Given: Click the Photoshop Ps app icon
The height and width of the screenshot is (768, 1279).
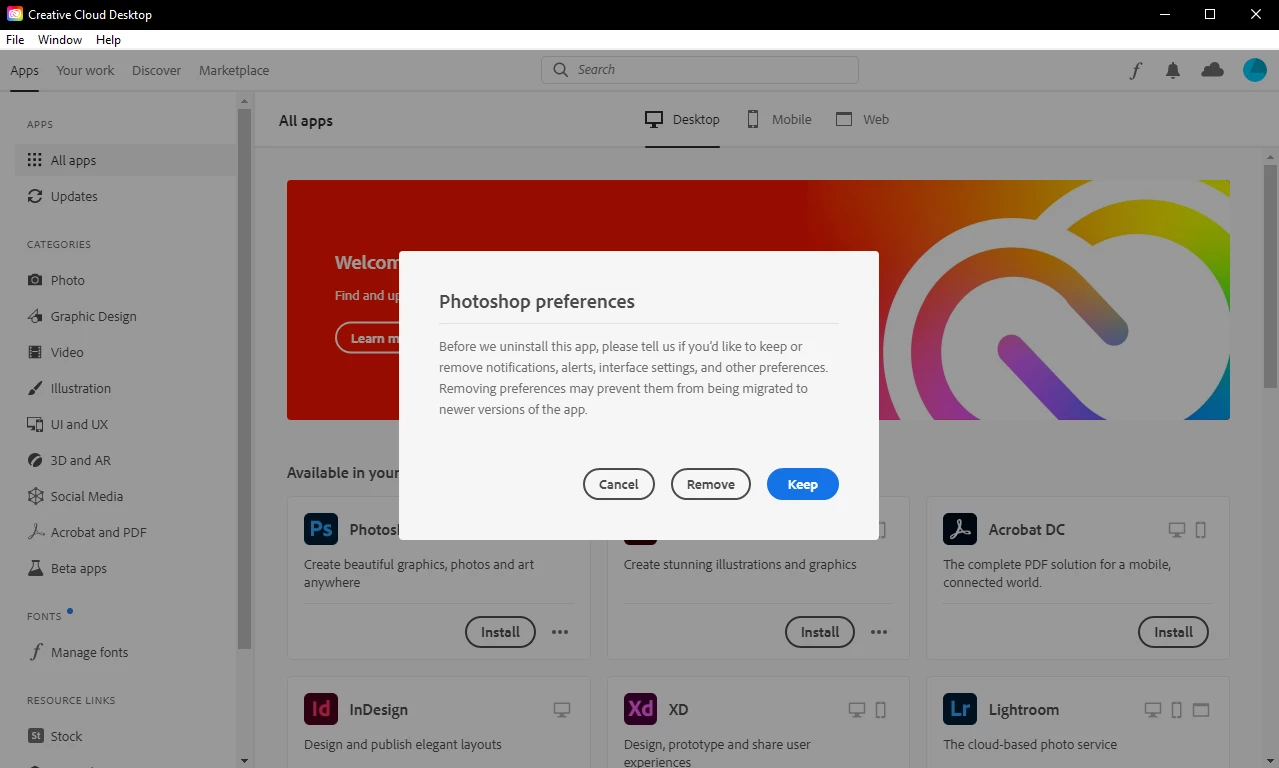Looking at the screenshot, I should pyautogui.click(x=321, y=529).
